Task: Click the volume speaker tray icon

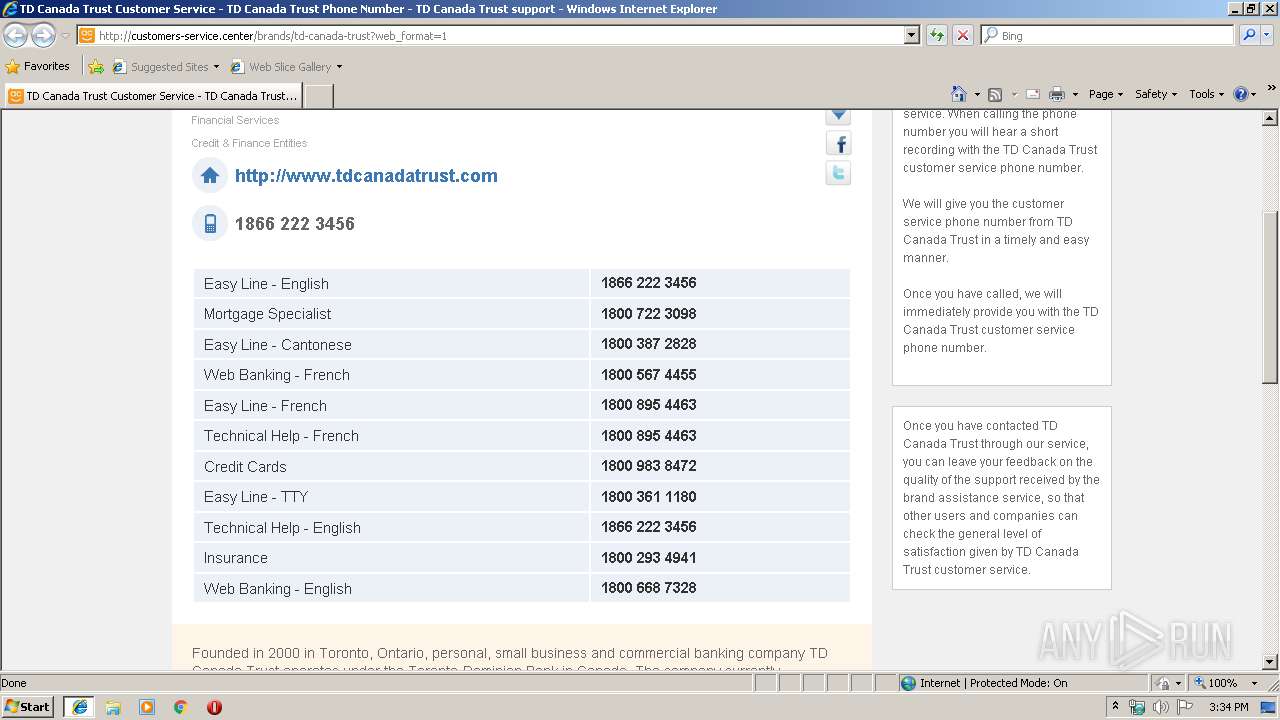Action: 1160,707
